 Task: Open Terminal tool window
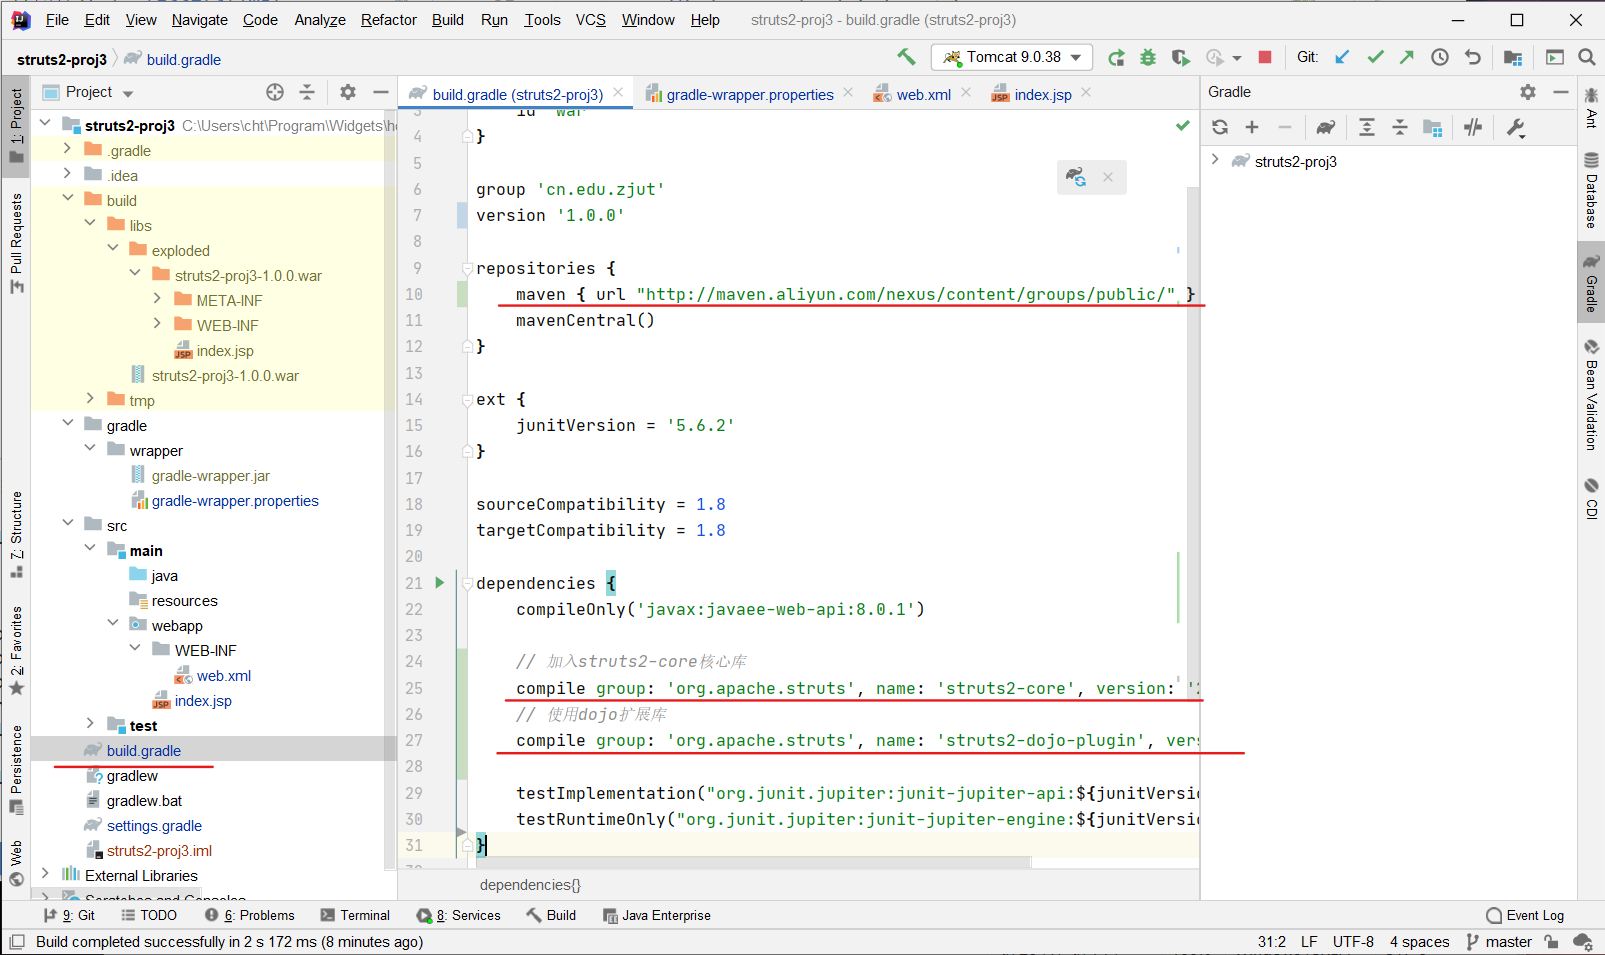point(355,915)
